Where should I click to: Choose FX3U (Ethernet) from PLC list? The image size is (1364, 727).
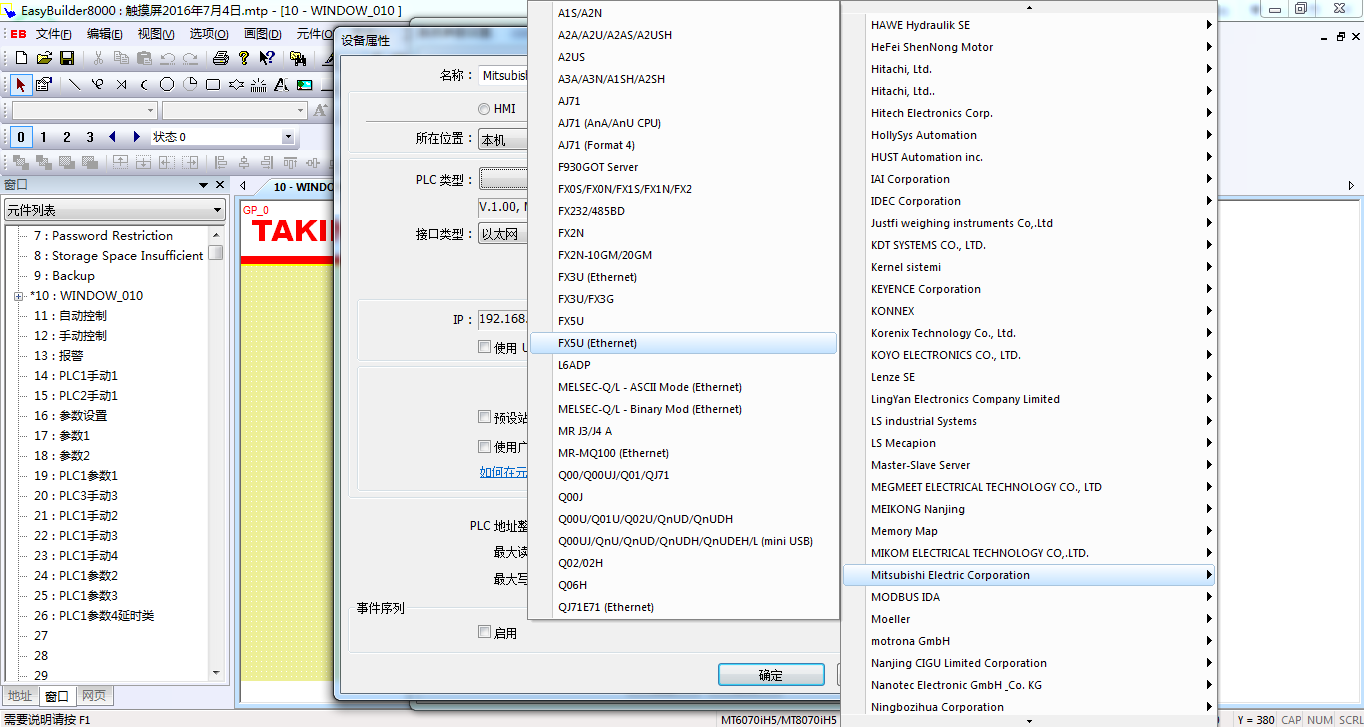coord(597,277)
